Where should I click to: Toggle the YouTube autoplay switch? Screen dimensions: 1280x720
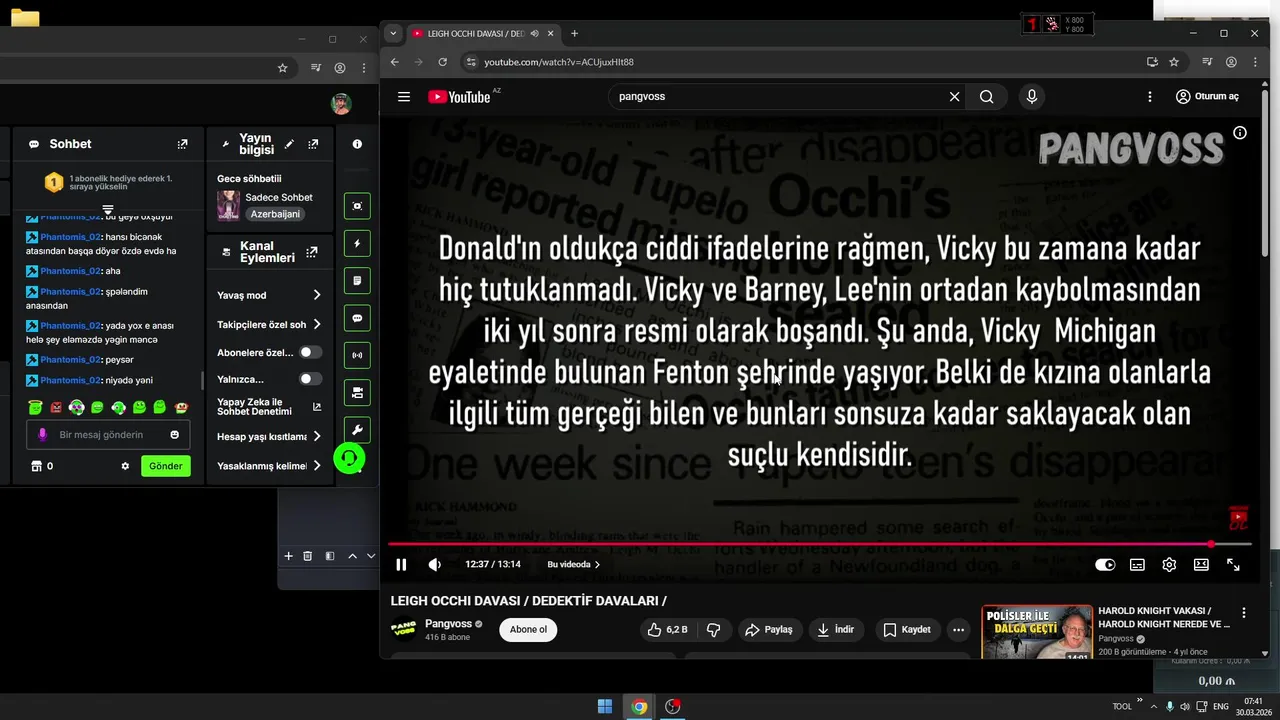1105,565
